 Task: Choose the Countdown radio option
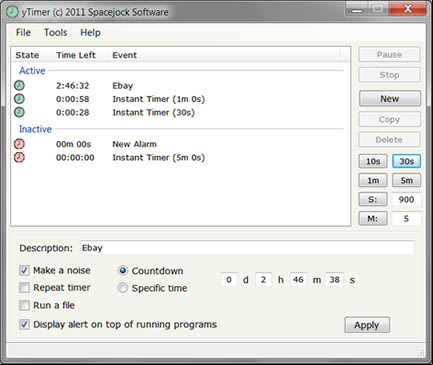click(x=123, y=271)
